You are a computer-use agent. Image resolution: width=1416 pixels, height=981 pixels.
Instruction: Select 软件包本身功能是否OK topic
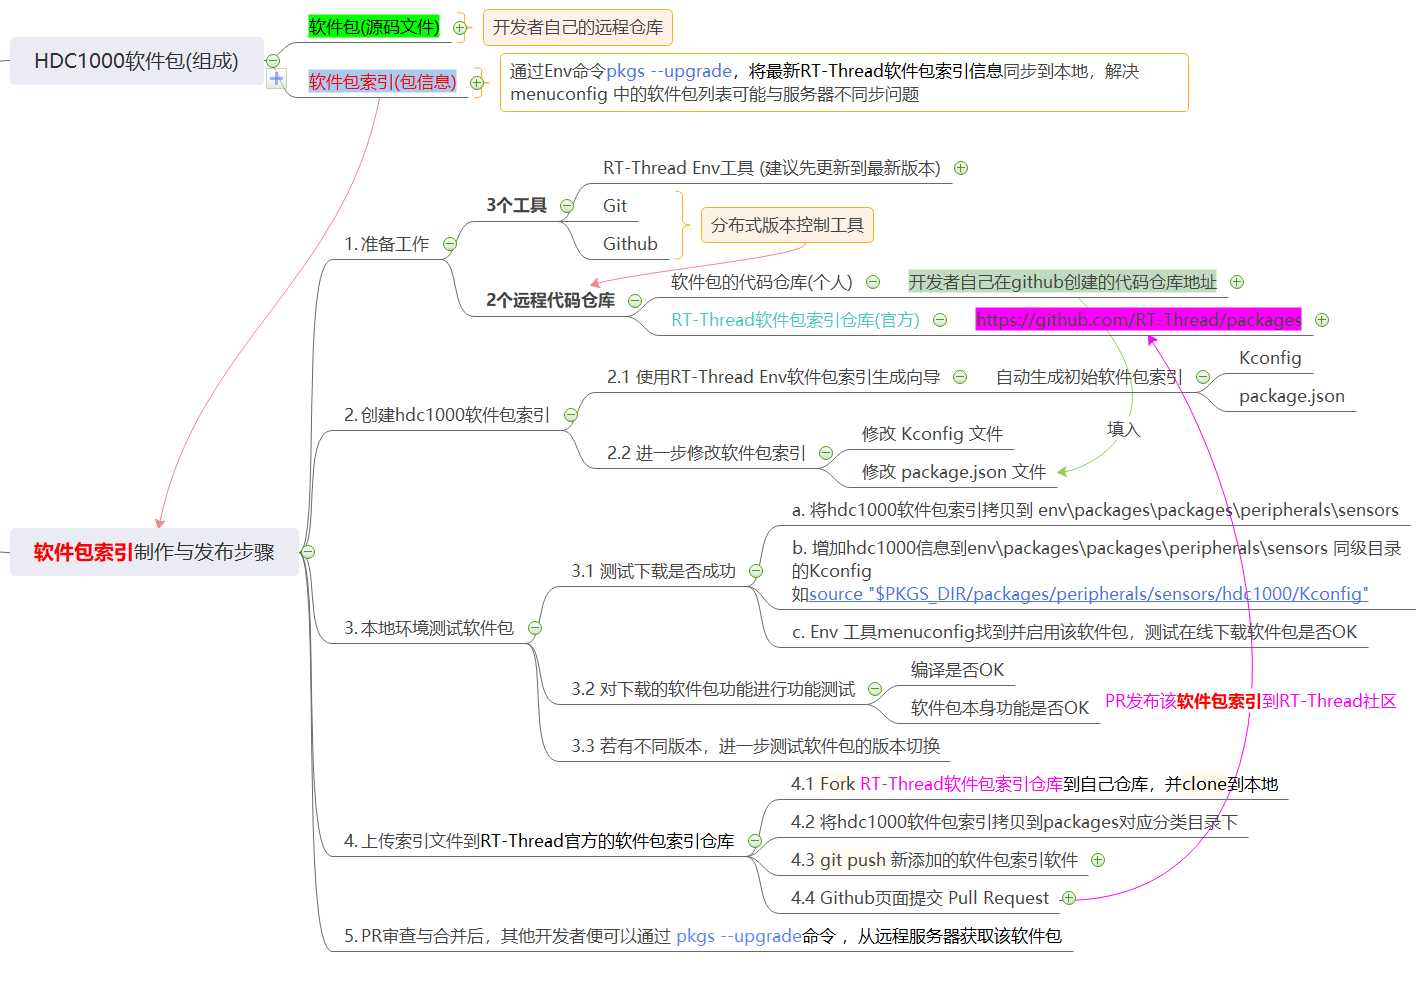tap(1000, 708)
